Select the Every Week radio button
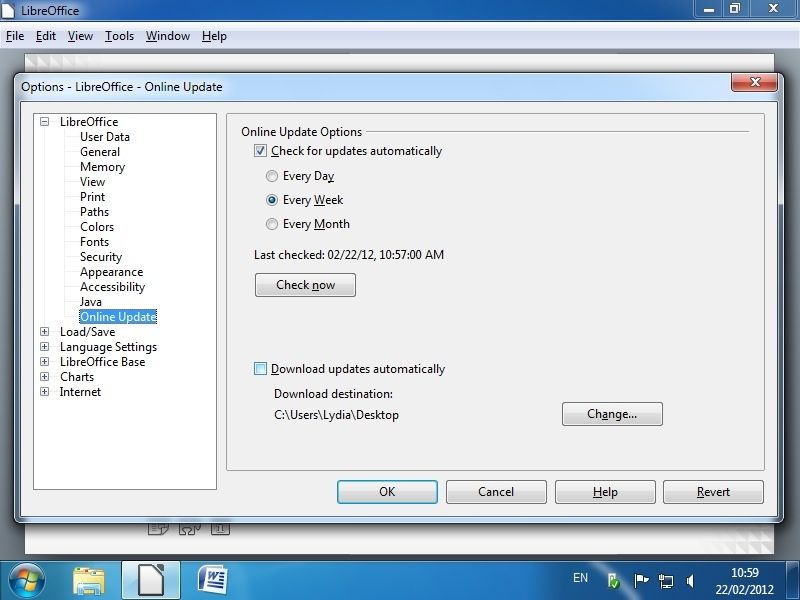 tap(272, 200)
